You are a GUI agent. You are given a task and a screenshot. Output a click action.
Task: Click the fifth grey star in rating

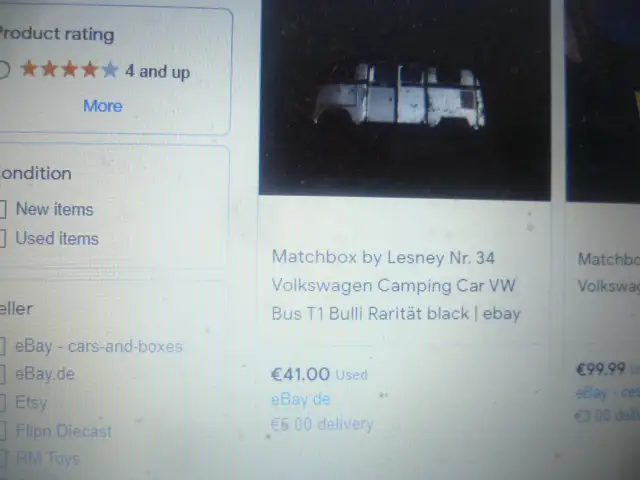[110, 70]
